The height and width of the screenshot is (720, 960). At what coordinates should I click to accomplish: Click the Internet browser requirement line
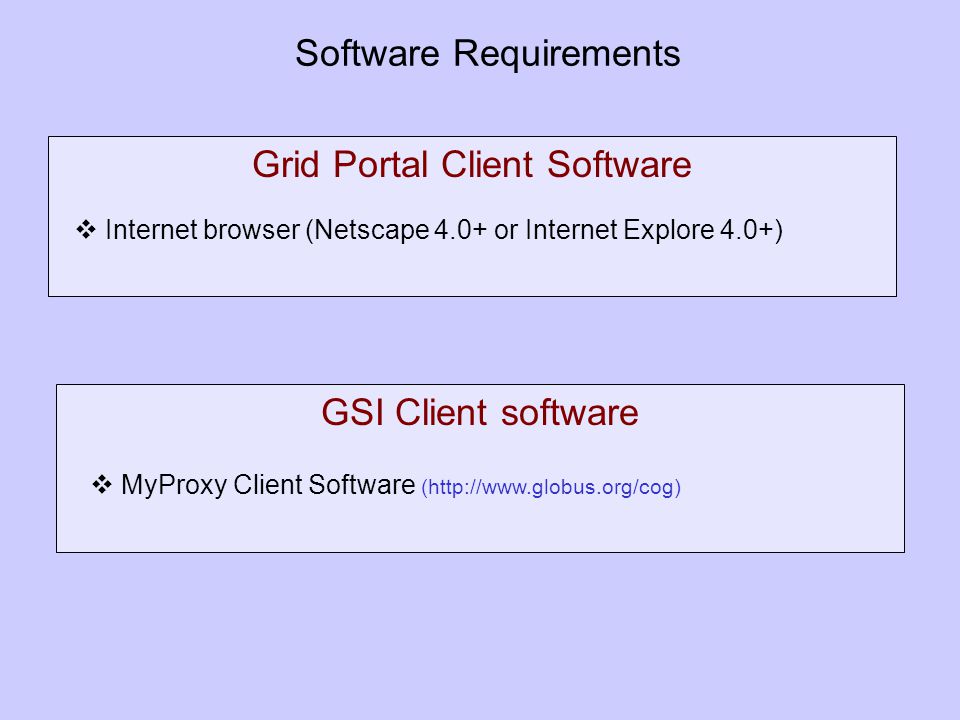[x=444, y=230]
